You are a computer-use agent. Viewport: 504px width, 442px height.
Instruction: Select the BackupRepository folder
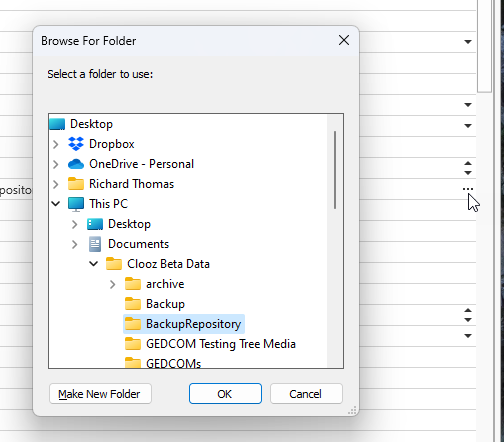[x=184, y=324]
